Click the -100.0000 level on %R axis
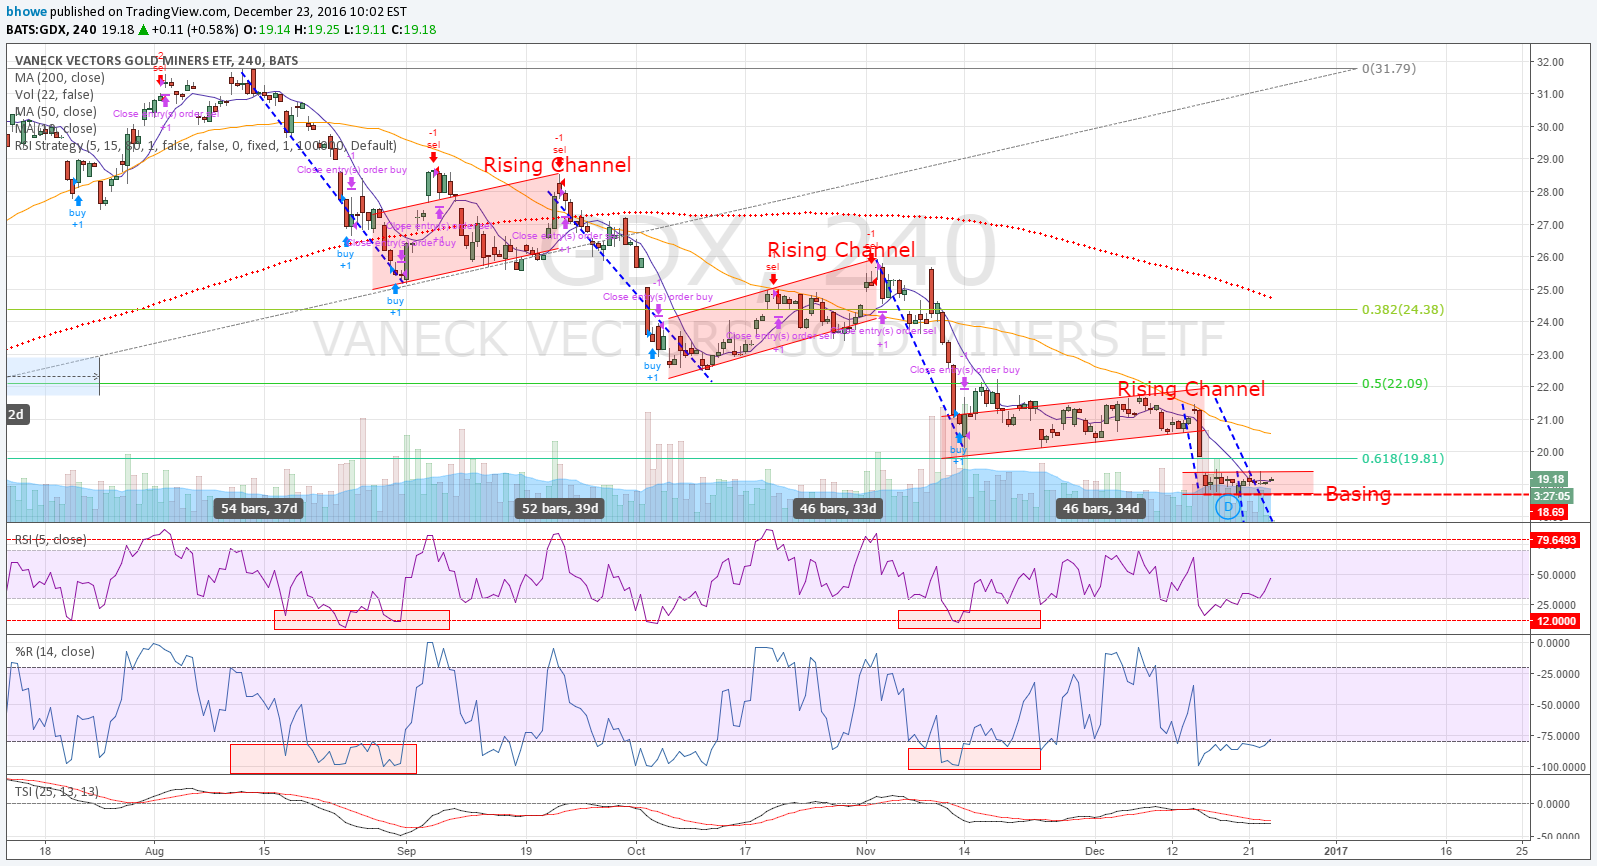Image resolution: width=1597 pixels, height=866 pixels. [x=1560, y=768]
